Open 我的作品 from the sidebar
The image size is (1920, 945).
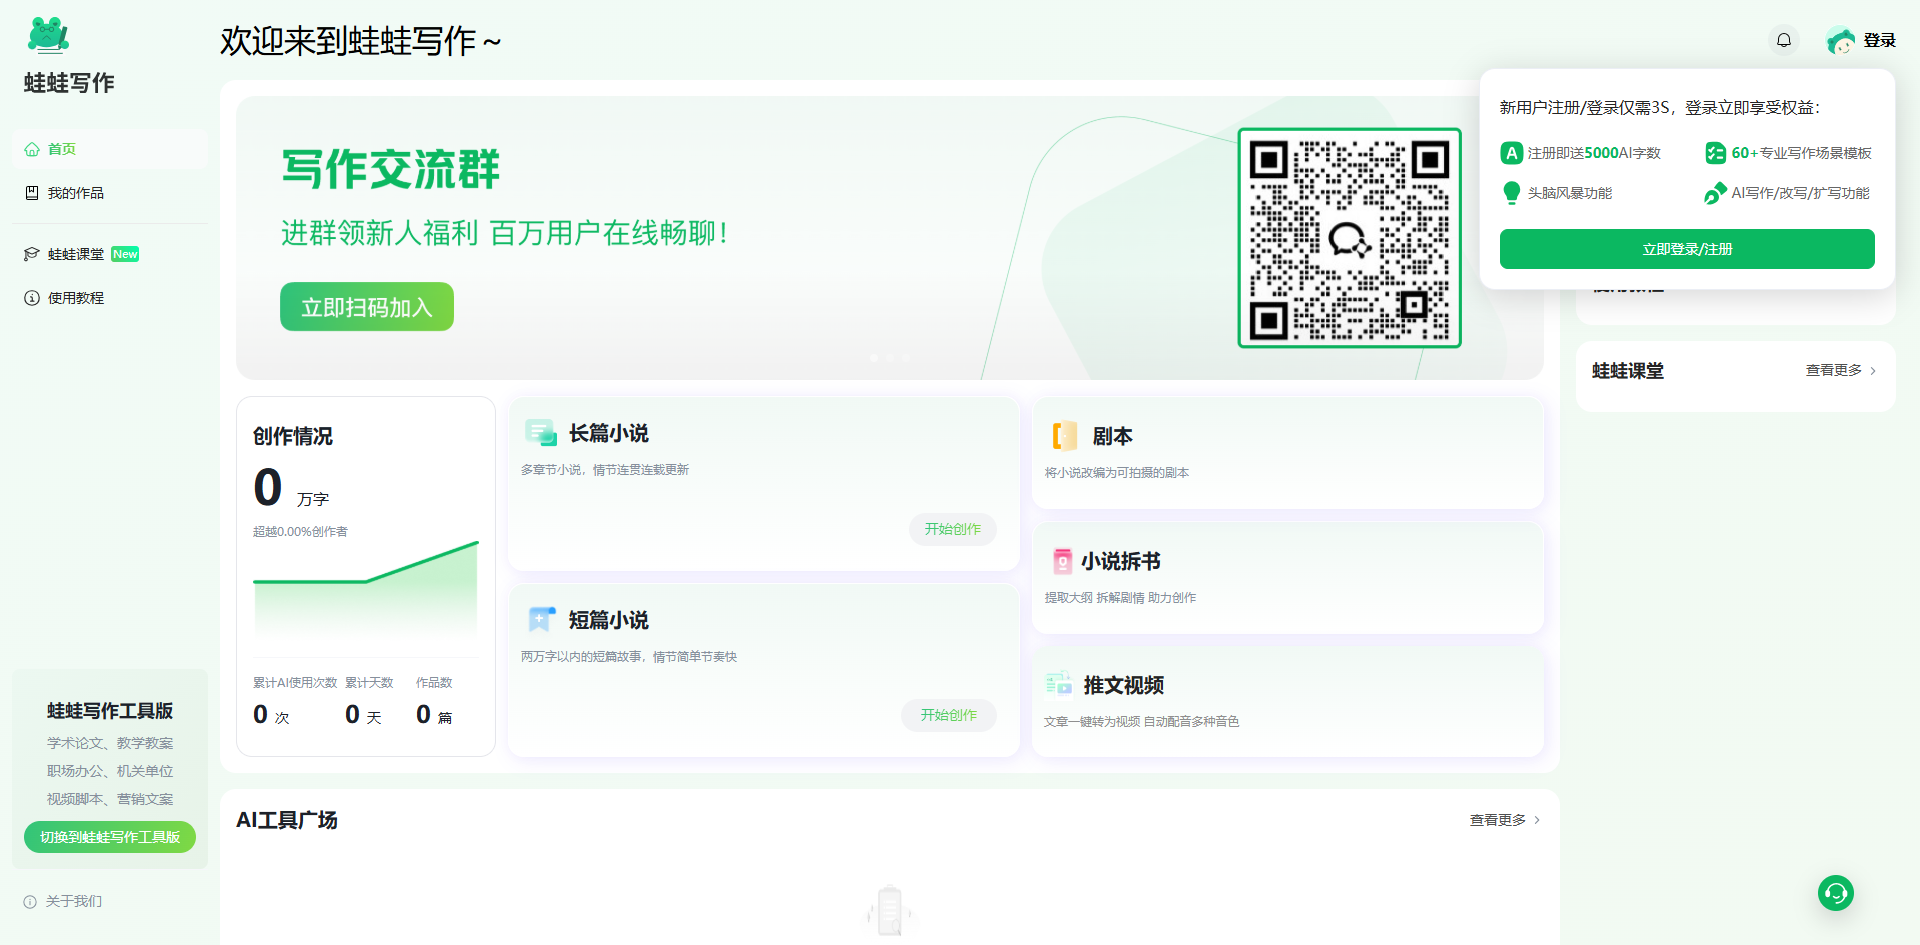(75, 192)
